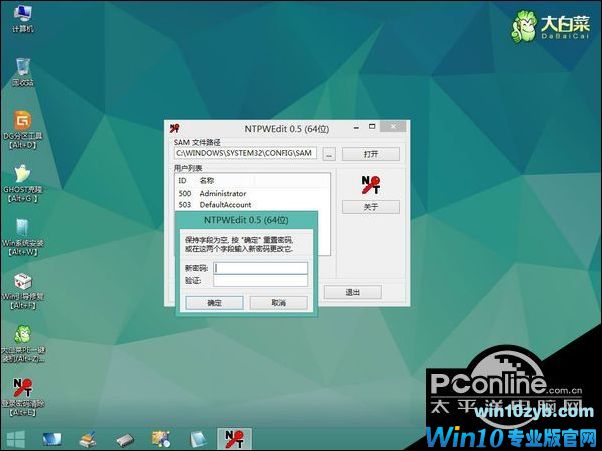
Task: Open the 计算机 desktop icon
Action: [x=23, y=19]
